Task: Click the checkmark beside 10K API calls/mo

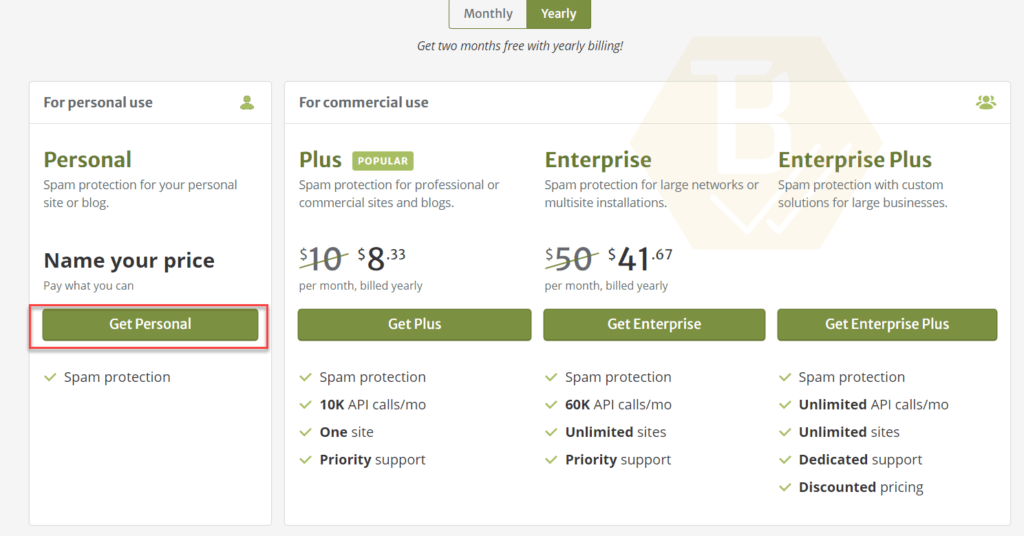Action: [x=305, y=405]
